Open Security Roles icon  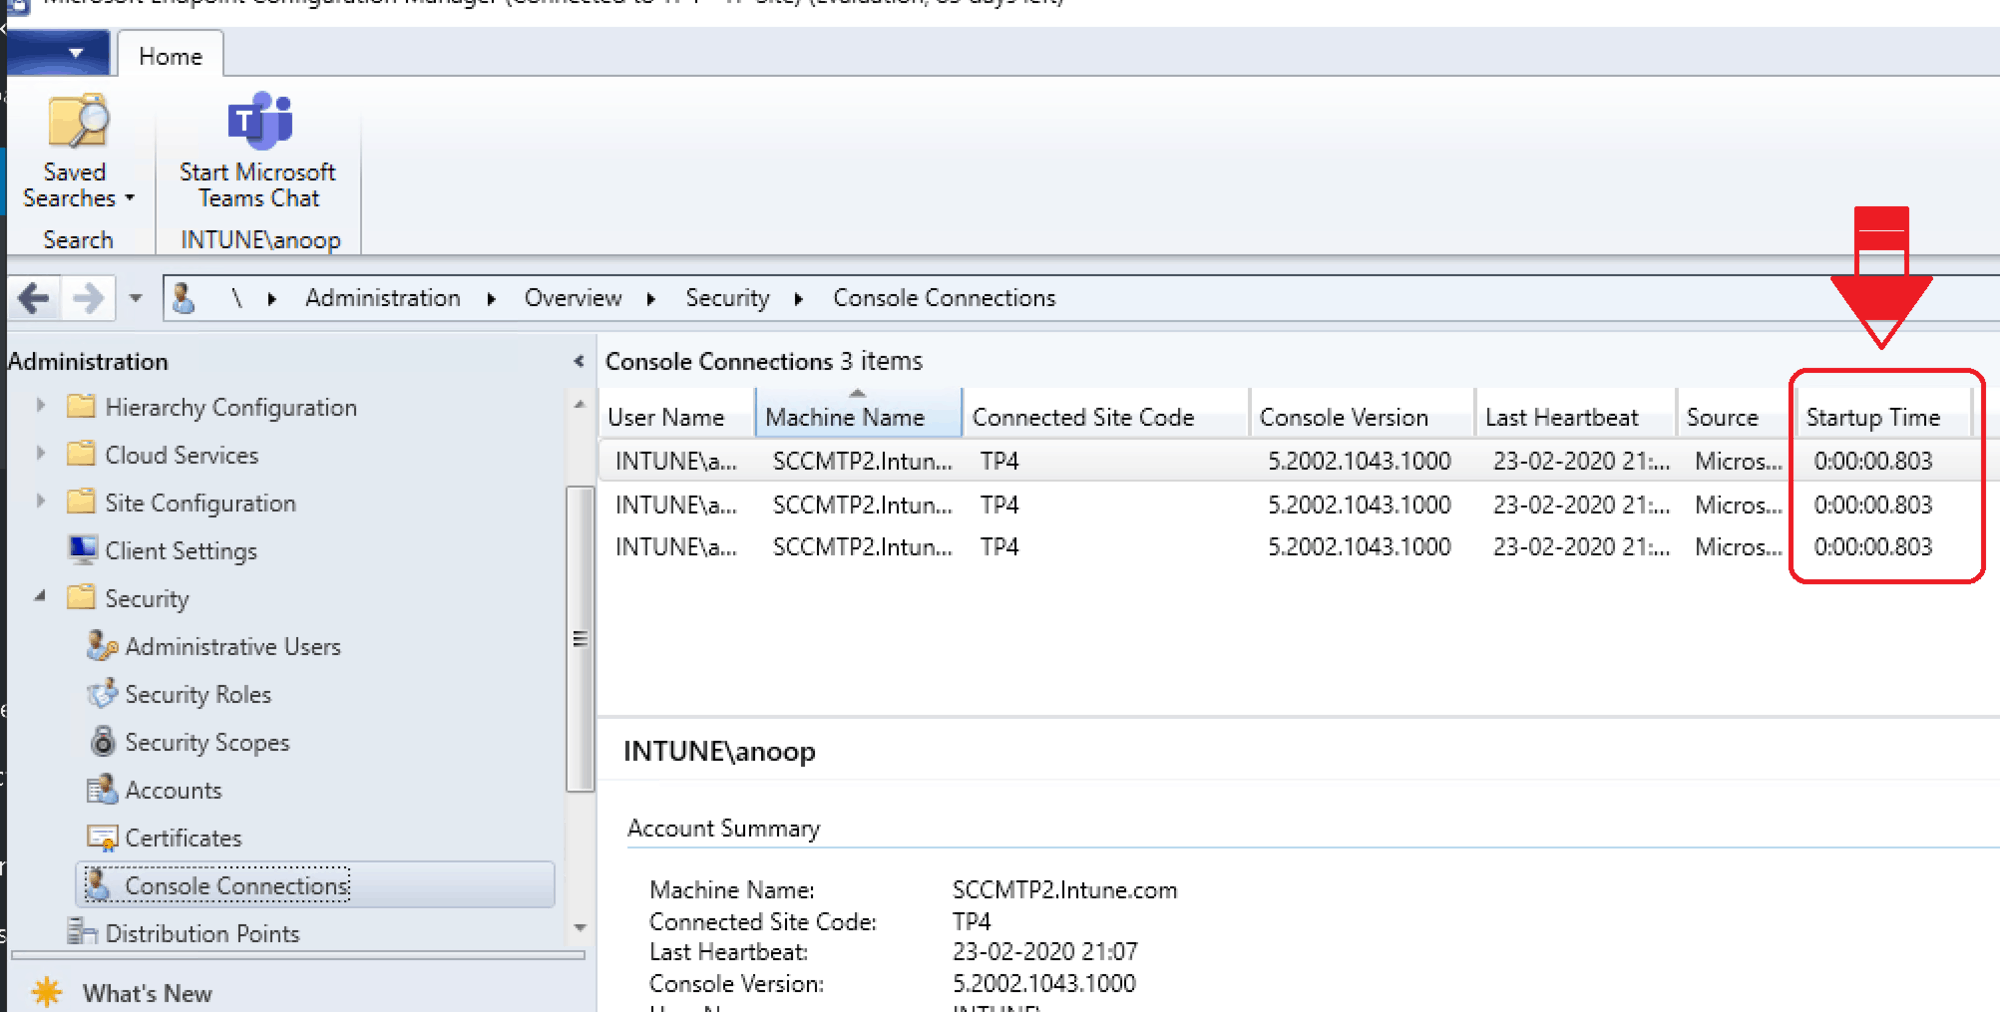tap(102, 693)
